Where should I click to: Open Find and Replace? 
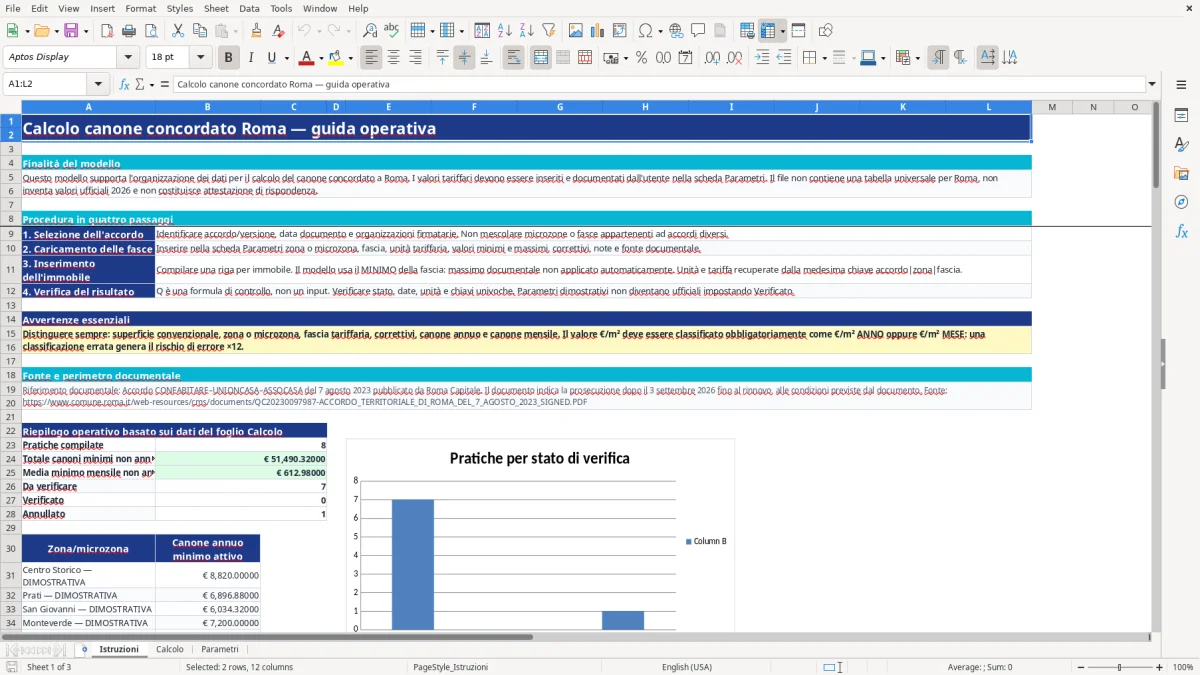[370, 31]
